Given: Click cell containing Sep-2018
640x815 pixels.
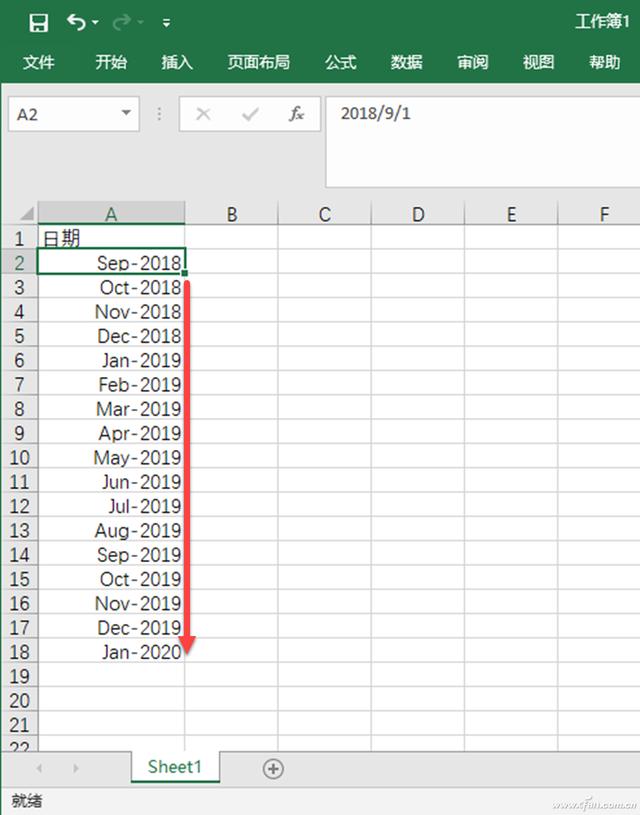Looking at the screenshot, I should (x=111, y=262).
